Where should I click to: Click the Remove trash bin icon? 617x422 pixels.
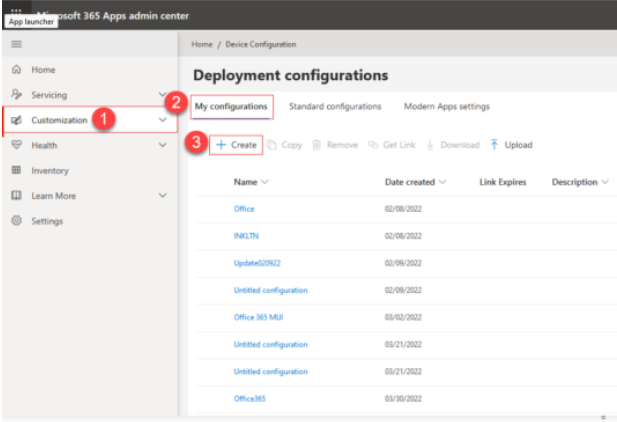[316, 145]
